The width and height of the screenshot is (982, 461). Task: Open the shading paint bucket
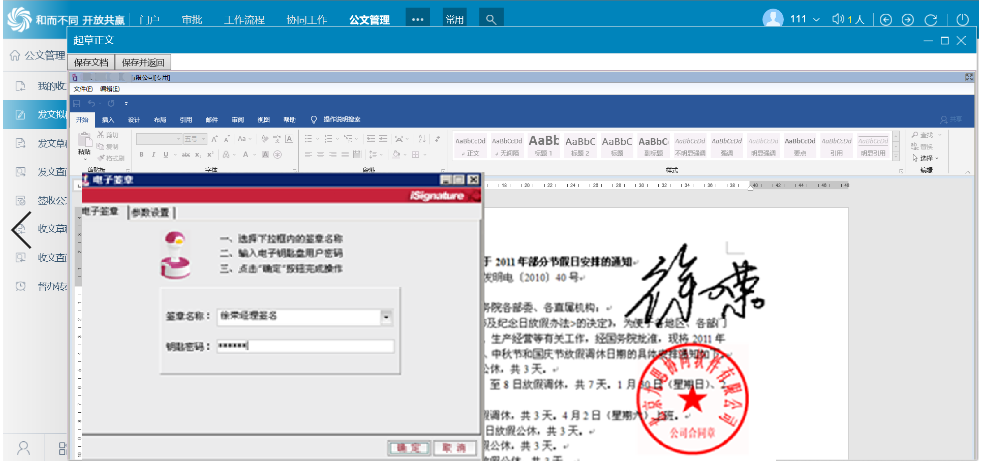397,155
